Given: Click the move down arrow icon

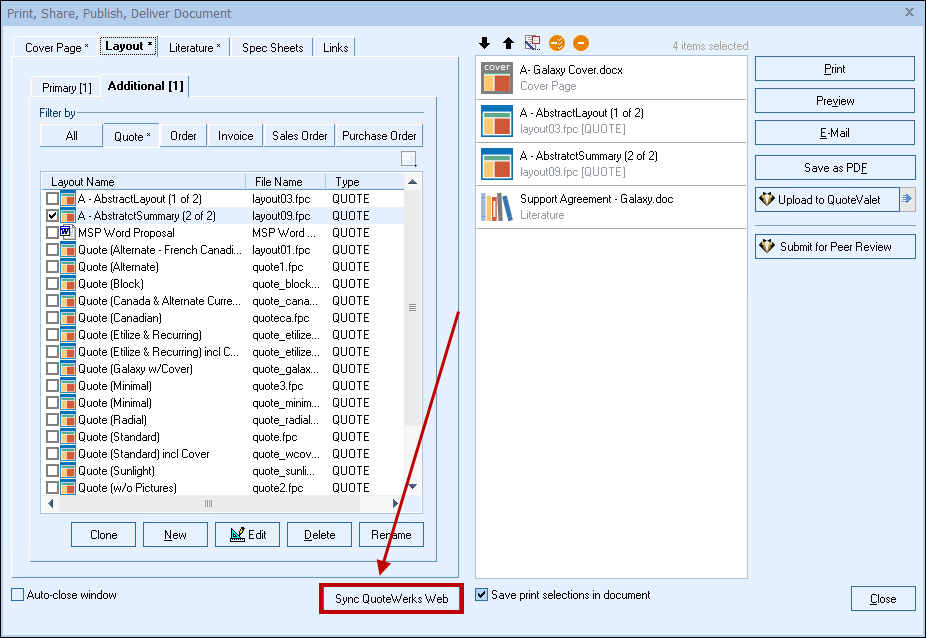Looking at the screenshot, I should pos(485,43).
